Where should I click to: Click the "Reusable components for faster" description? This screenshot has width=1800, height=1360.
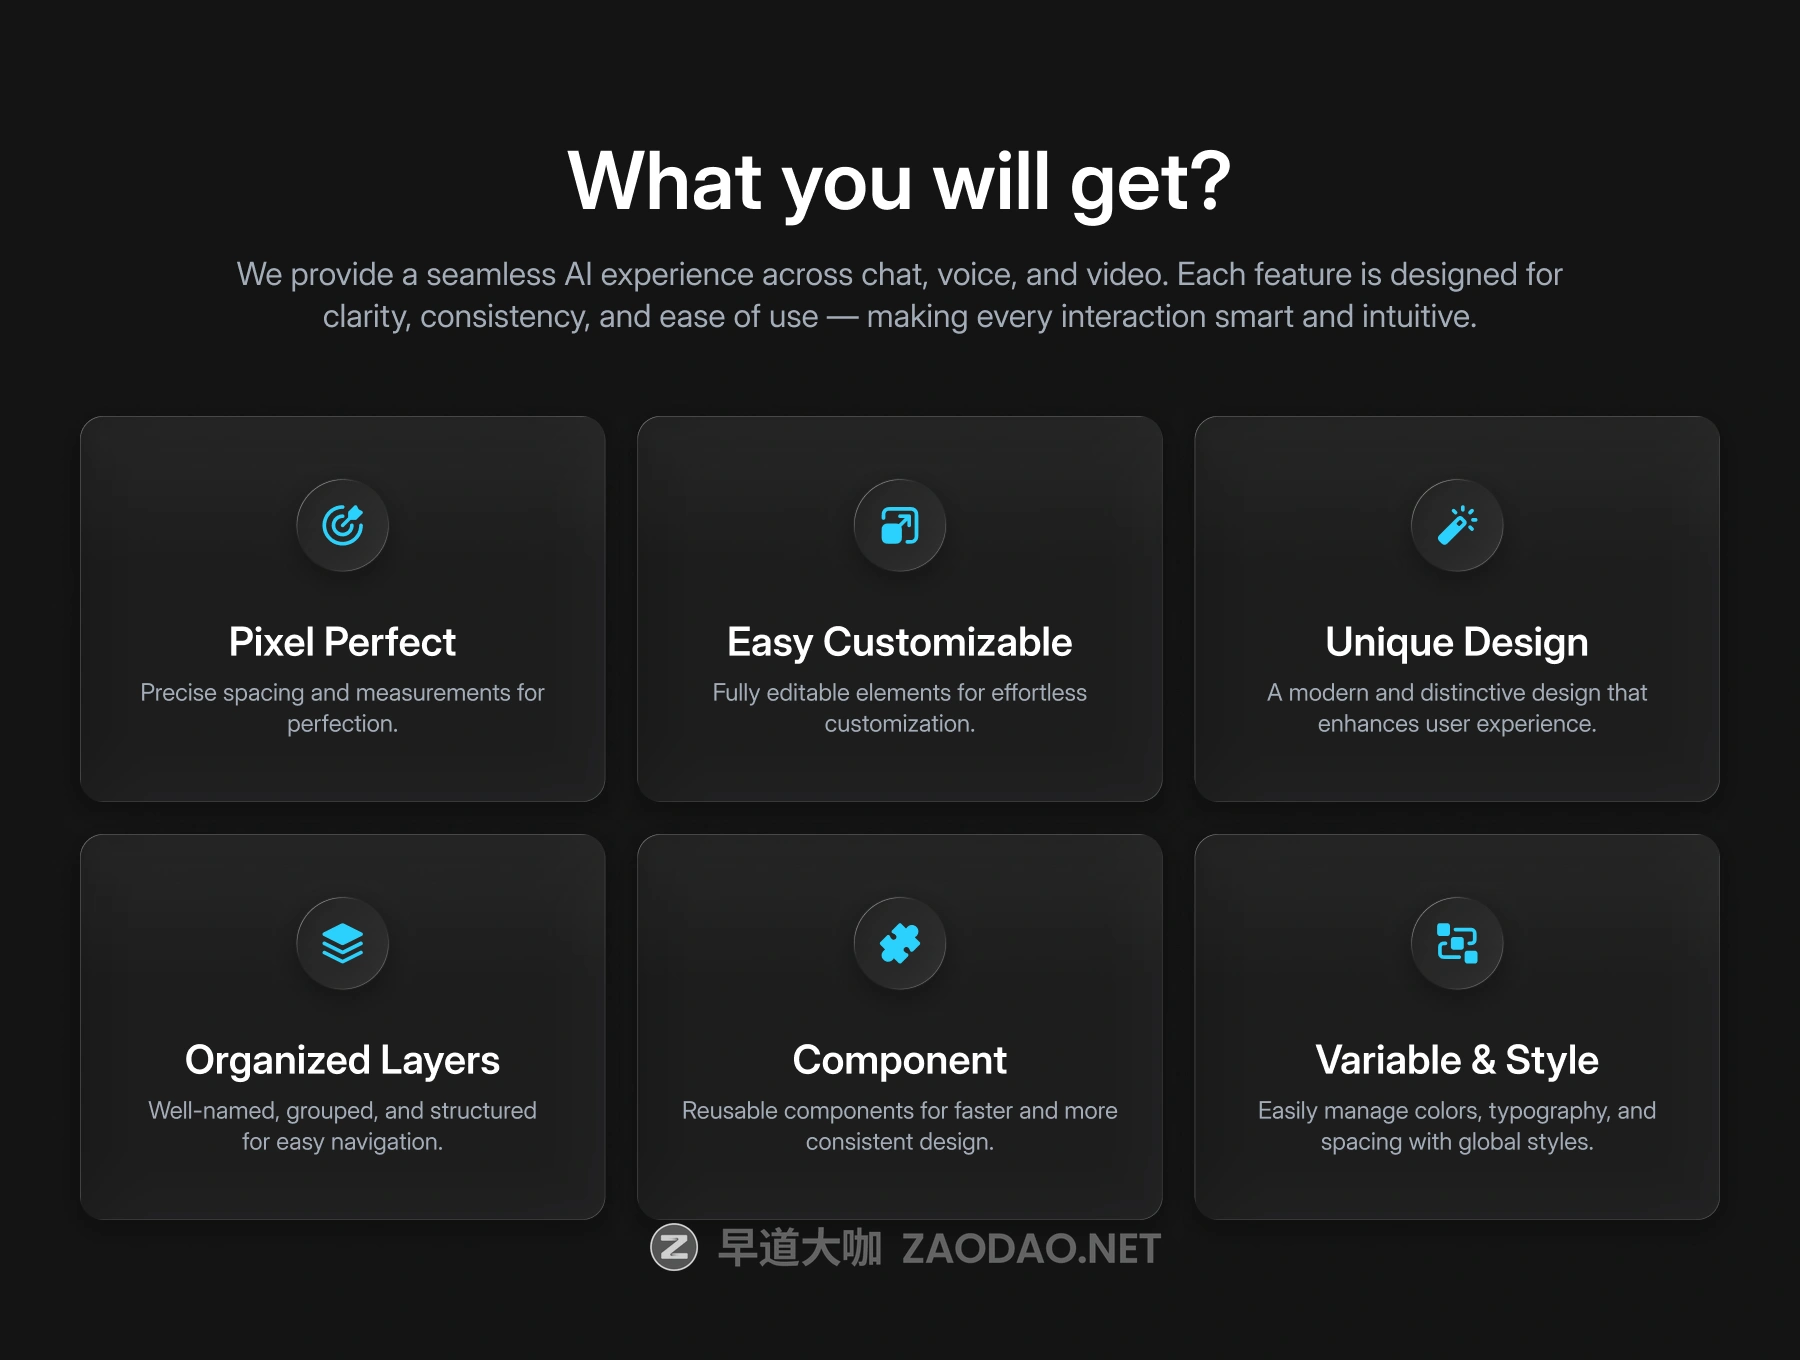coord(899,1125)
